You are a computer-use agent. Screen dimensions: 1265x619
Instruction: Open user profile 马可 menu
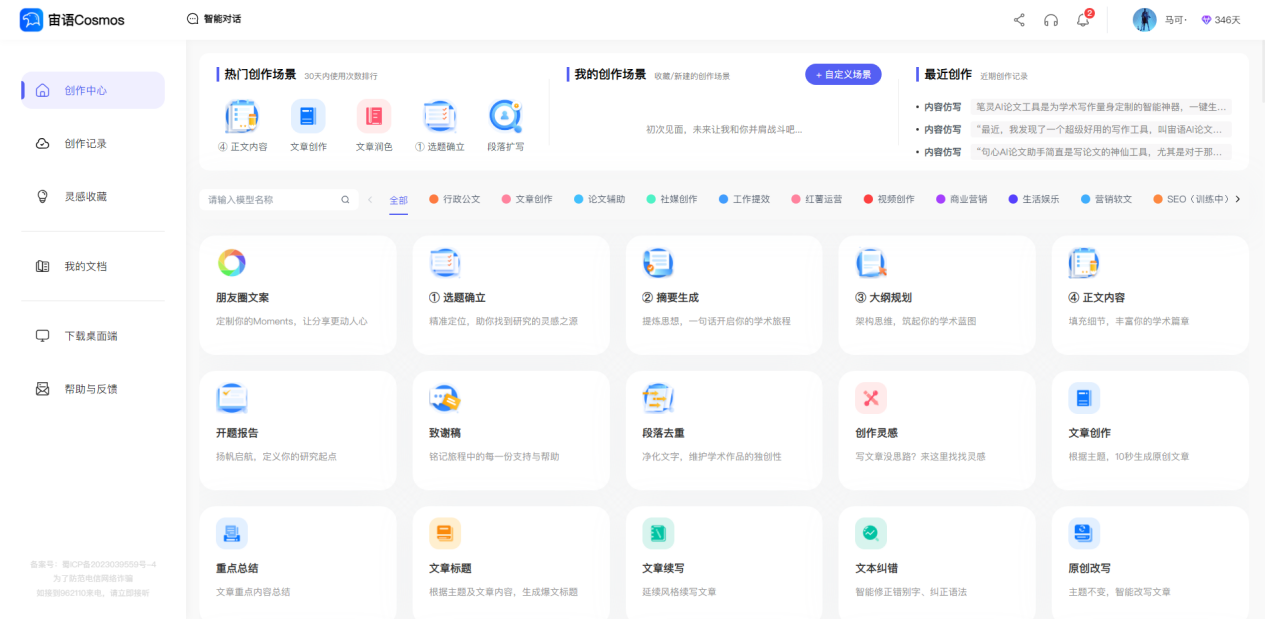tap(1160, 20)
